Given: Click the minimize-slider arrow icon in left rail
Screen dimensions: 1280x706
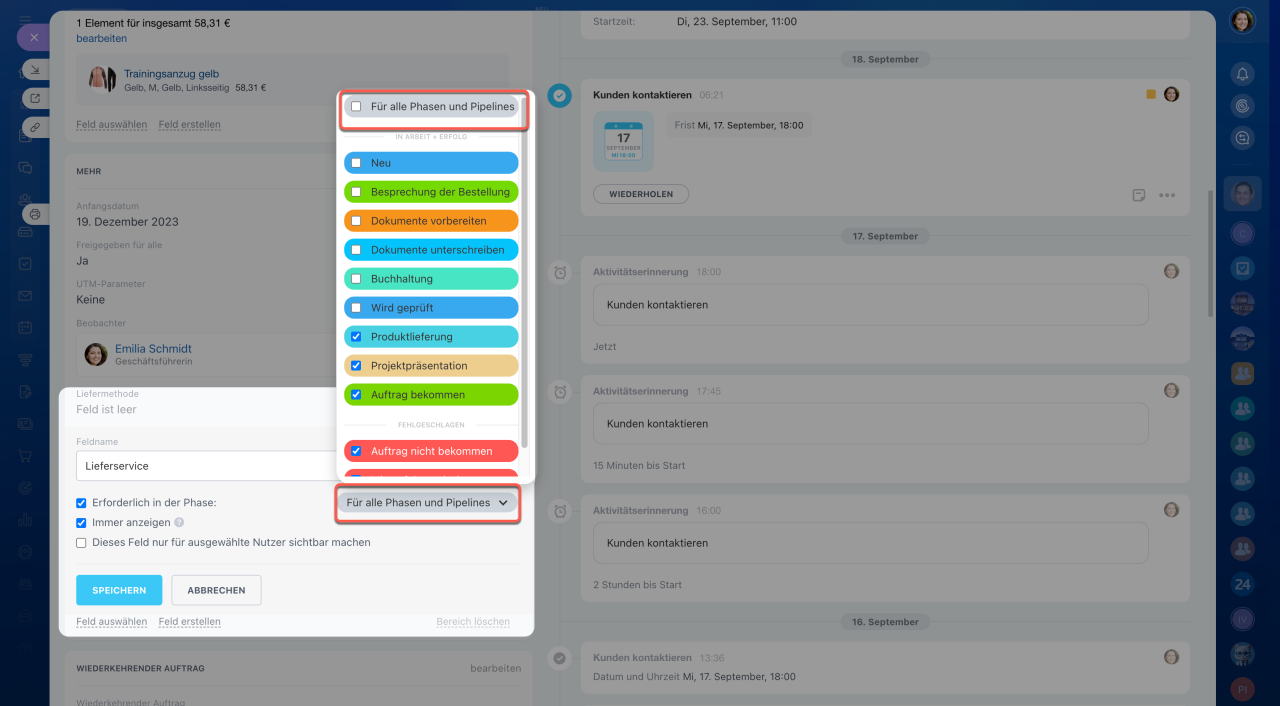Looking at the screenshot, I should [x=35, y=69].
